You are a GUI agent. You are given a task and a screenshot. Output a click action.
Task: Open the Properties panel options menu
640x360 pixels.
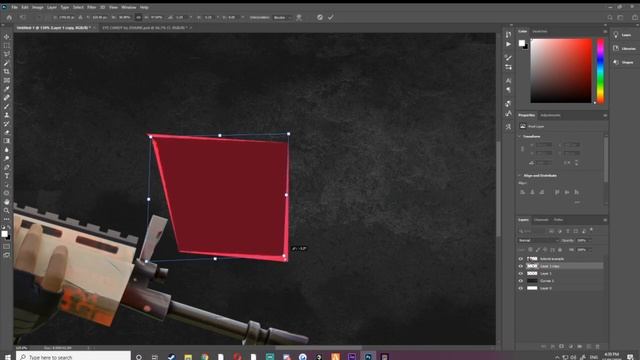click(605, 116)
